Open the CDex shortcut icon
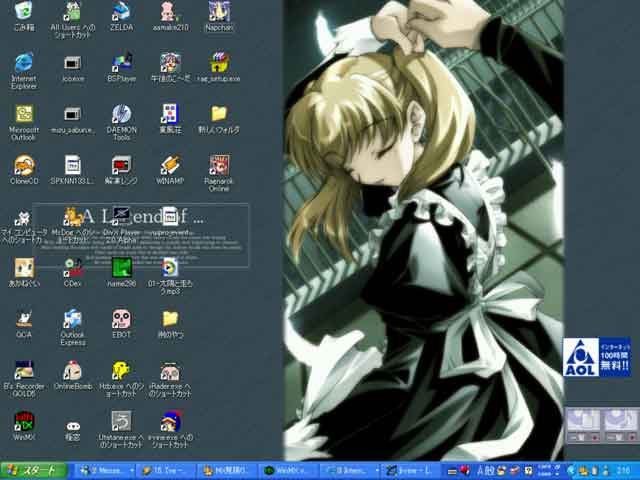 (x=72, y=268)
